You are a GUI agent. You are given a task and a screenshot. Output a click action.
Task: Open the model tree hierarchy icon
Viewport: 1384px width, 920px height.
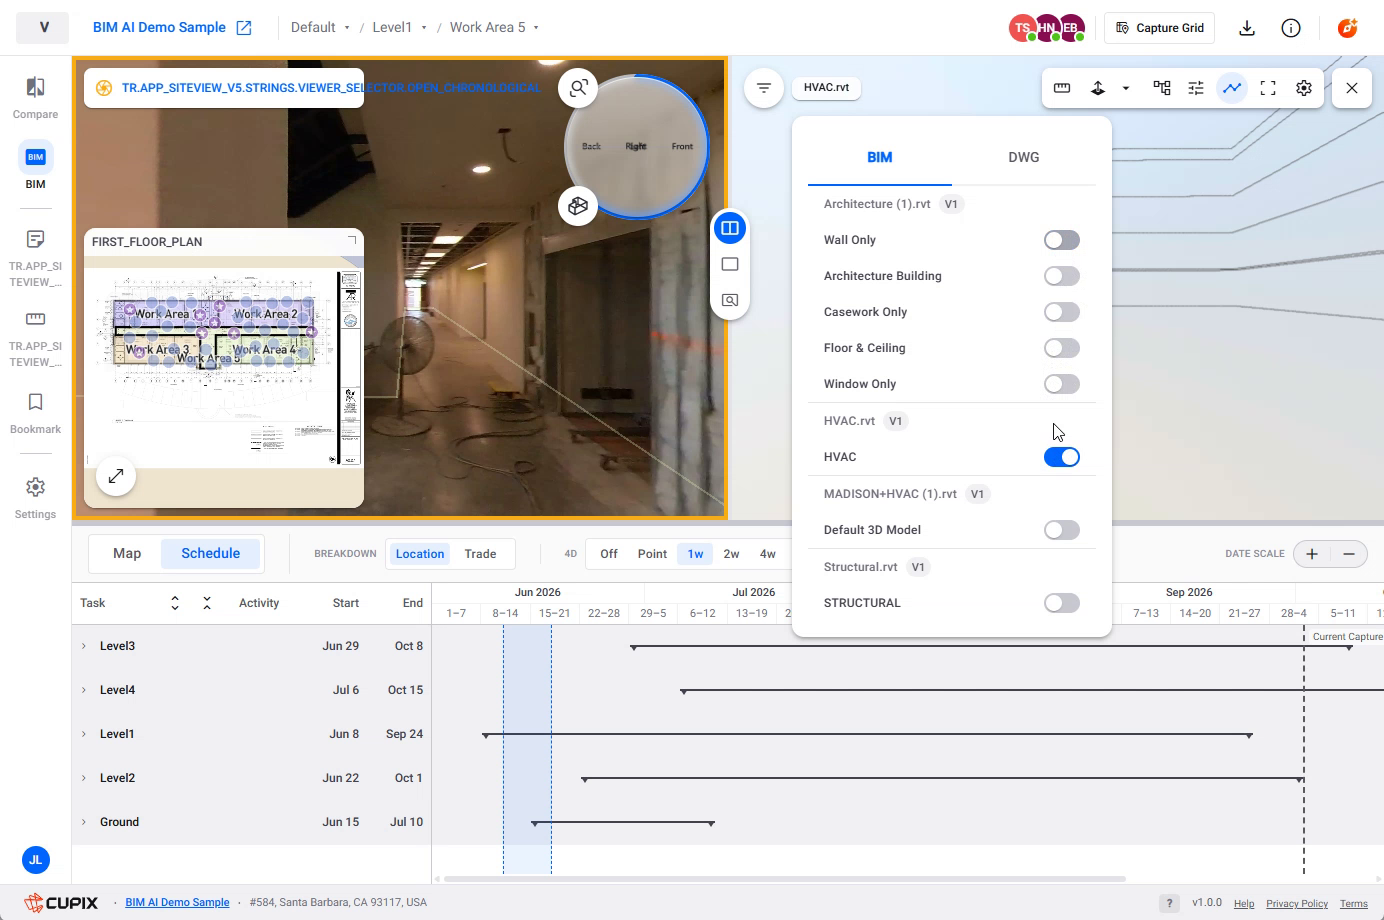[x=1162, y=88]
